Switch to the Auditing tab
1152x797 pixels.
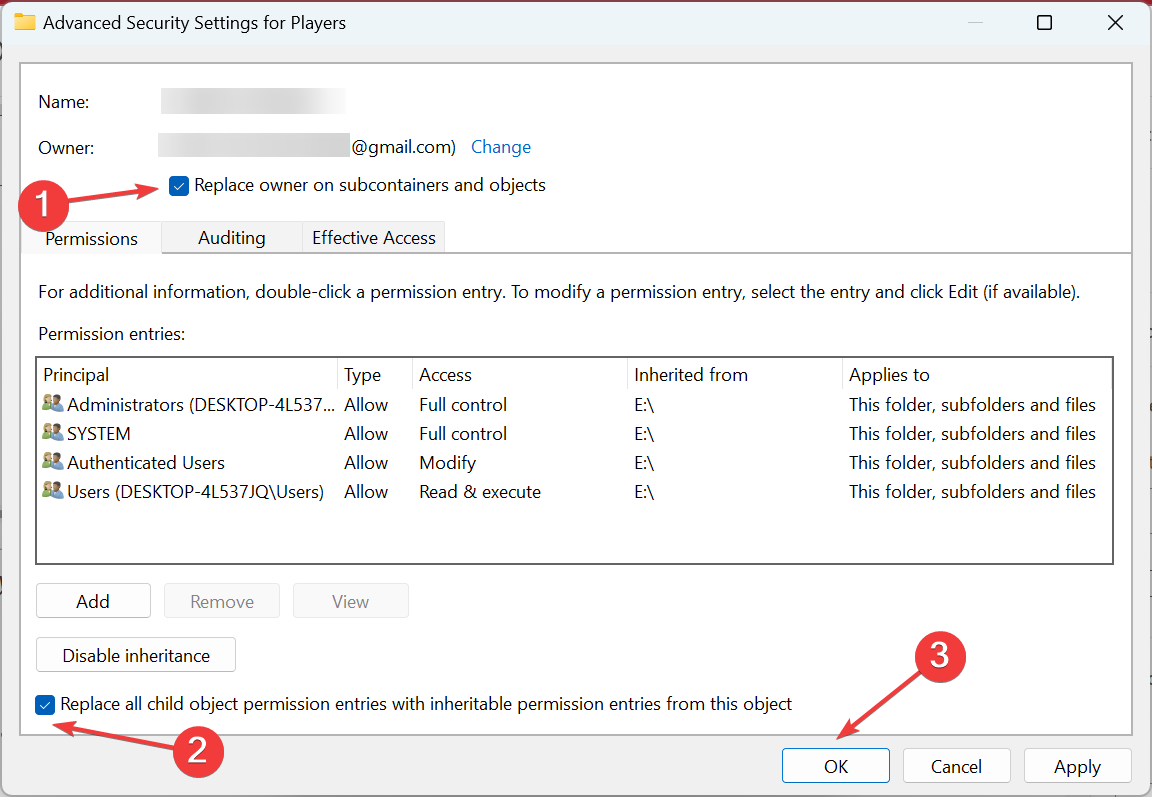pyautogui.click(x=231, y=238)
